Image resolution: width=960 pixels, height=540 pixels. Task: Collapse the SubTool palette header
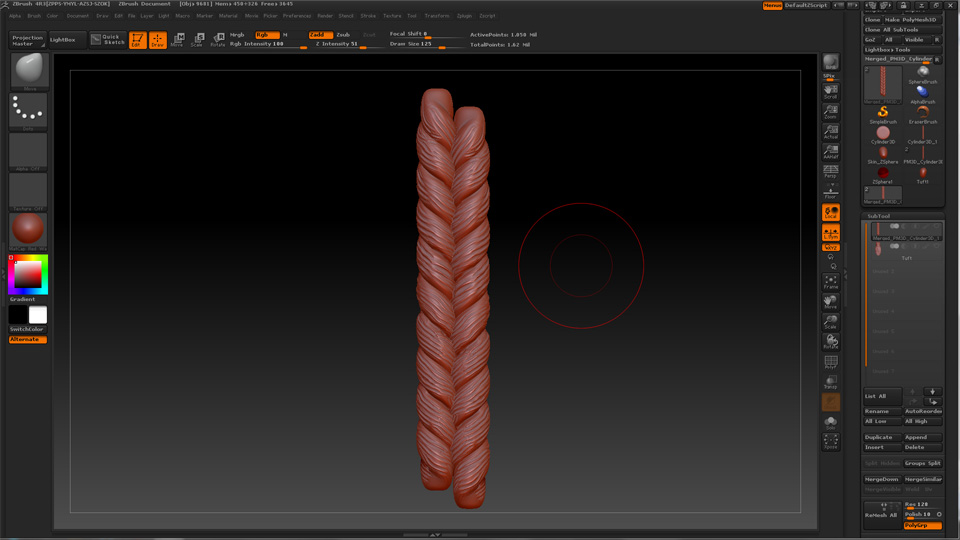pyautogui.click(x=879, y=216)
